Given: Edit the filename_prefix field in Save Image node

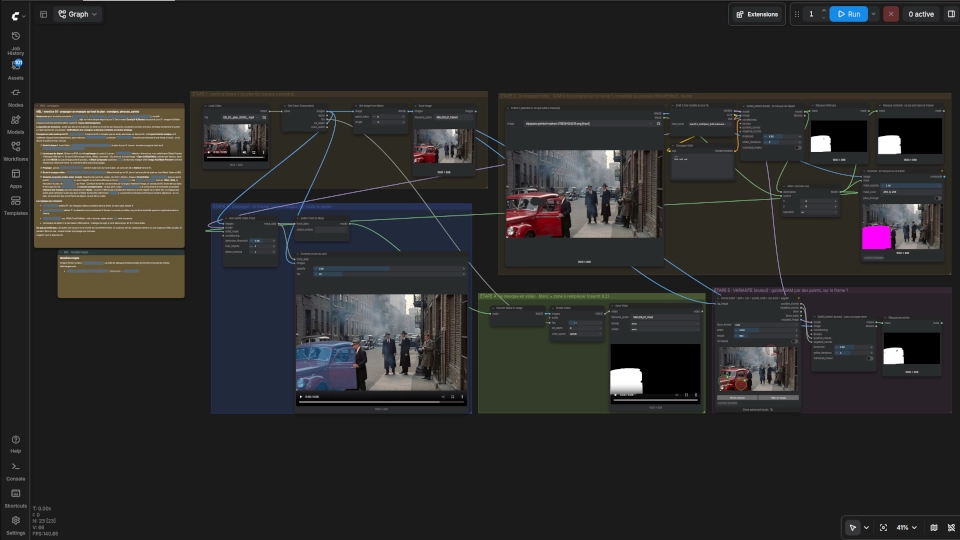Looking at the screenshot, I should (454, 117).
